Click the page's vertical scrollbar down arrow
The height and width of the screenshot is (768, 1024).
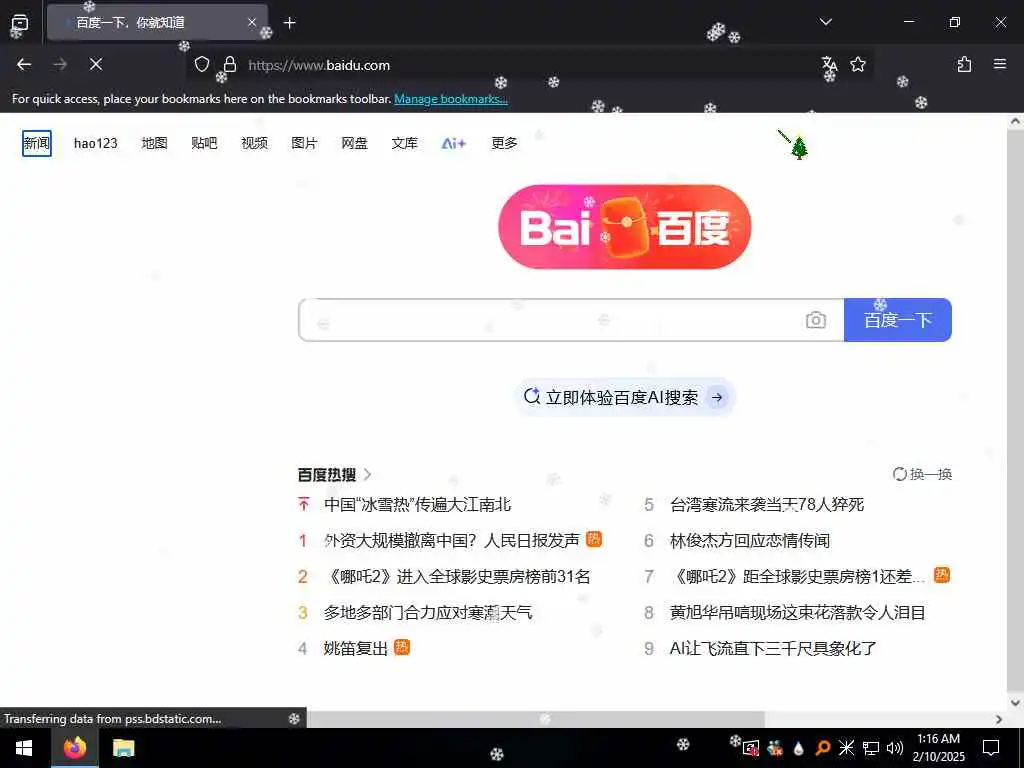point(1015,703)
